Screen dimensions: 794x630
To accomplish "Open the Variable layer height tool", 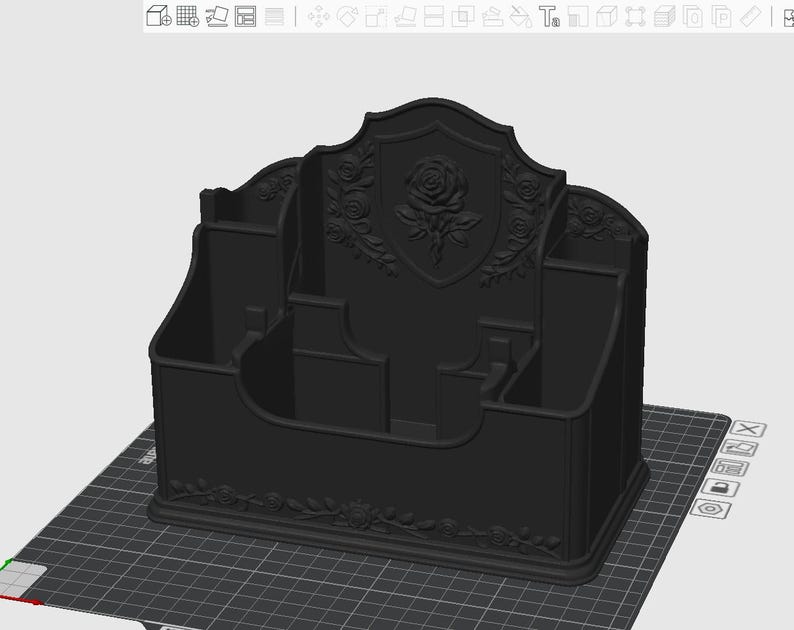I will tap(274, 16).
